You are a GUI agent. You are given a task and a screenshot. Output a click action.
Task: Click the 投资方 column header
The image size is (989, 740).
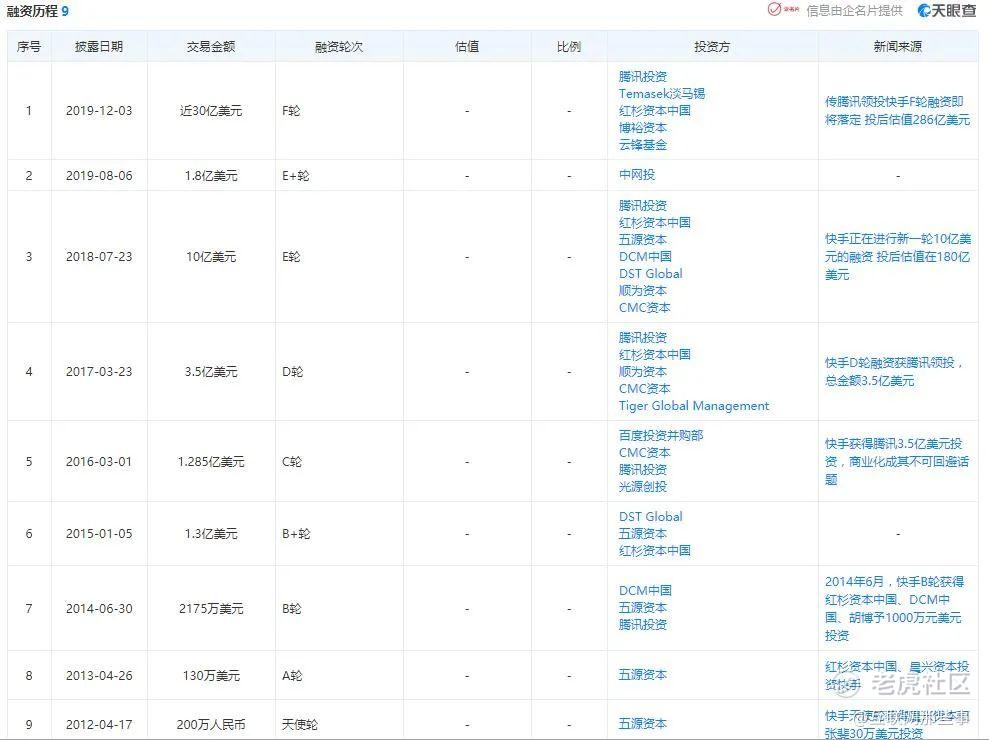[x=712, y=47]
